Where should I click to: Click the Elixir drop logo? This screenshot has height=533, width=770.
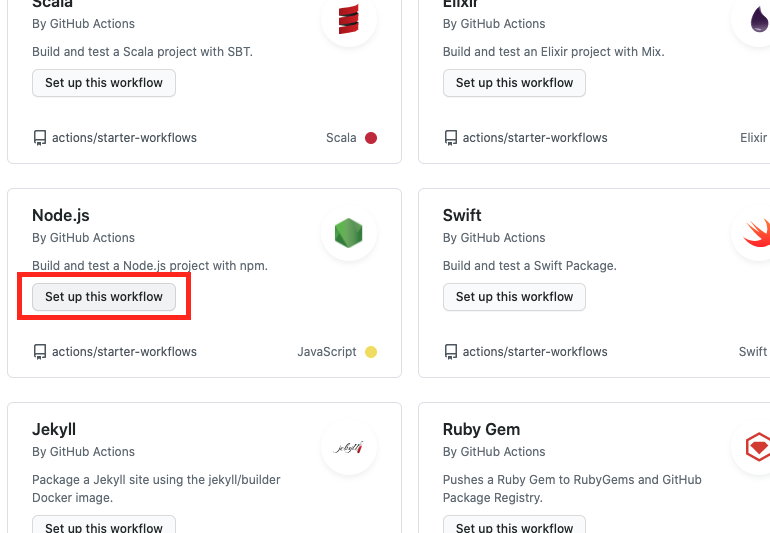[x=757, y=20]
